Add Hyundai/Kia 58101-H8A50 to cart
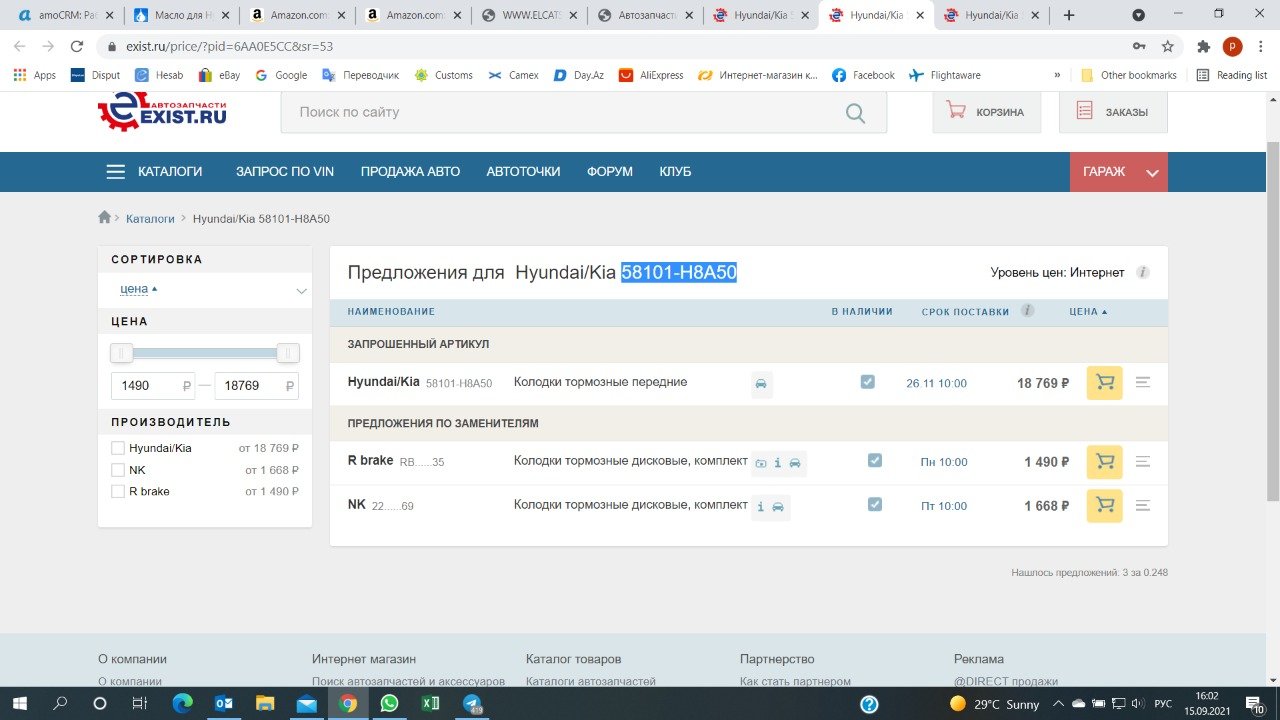 pos(1104,383)
